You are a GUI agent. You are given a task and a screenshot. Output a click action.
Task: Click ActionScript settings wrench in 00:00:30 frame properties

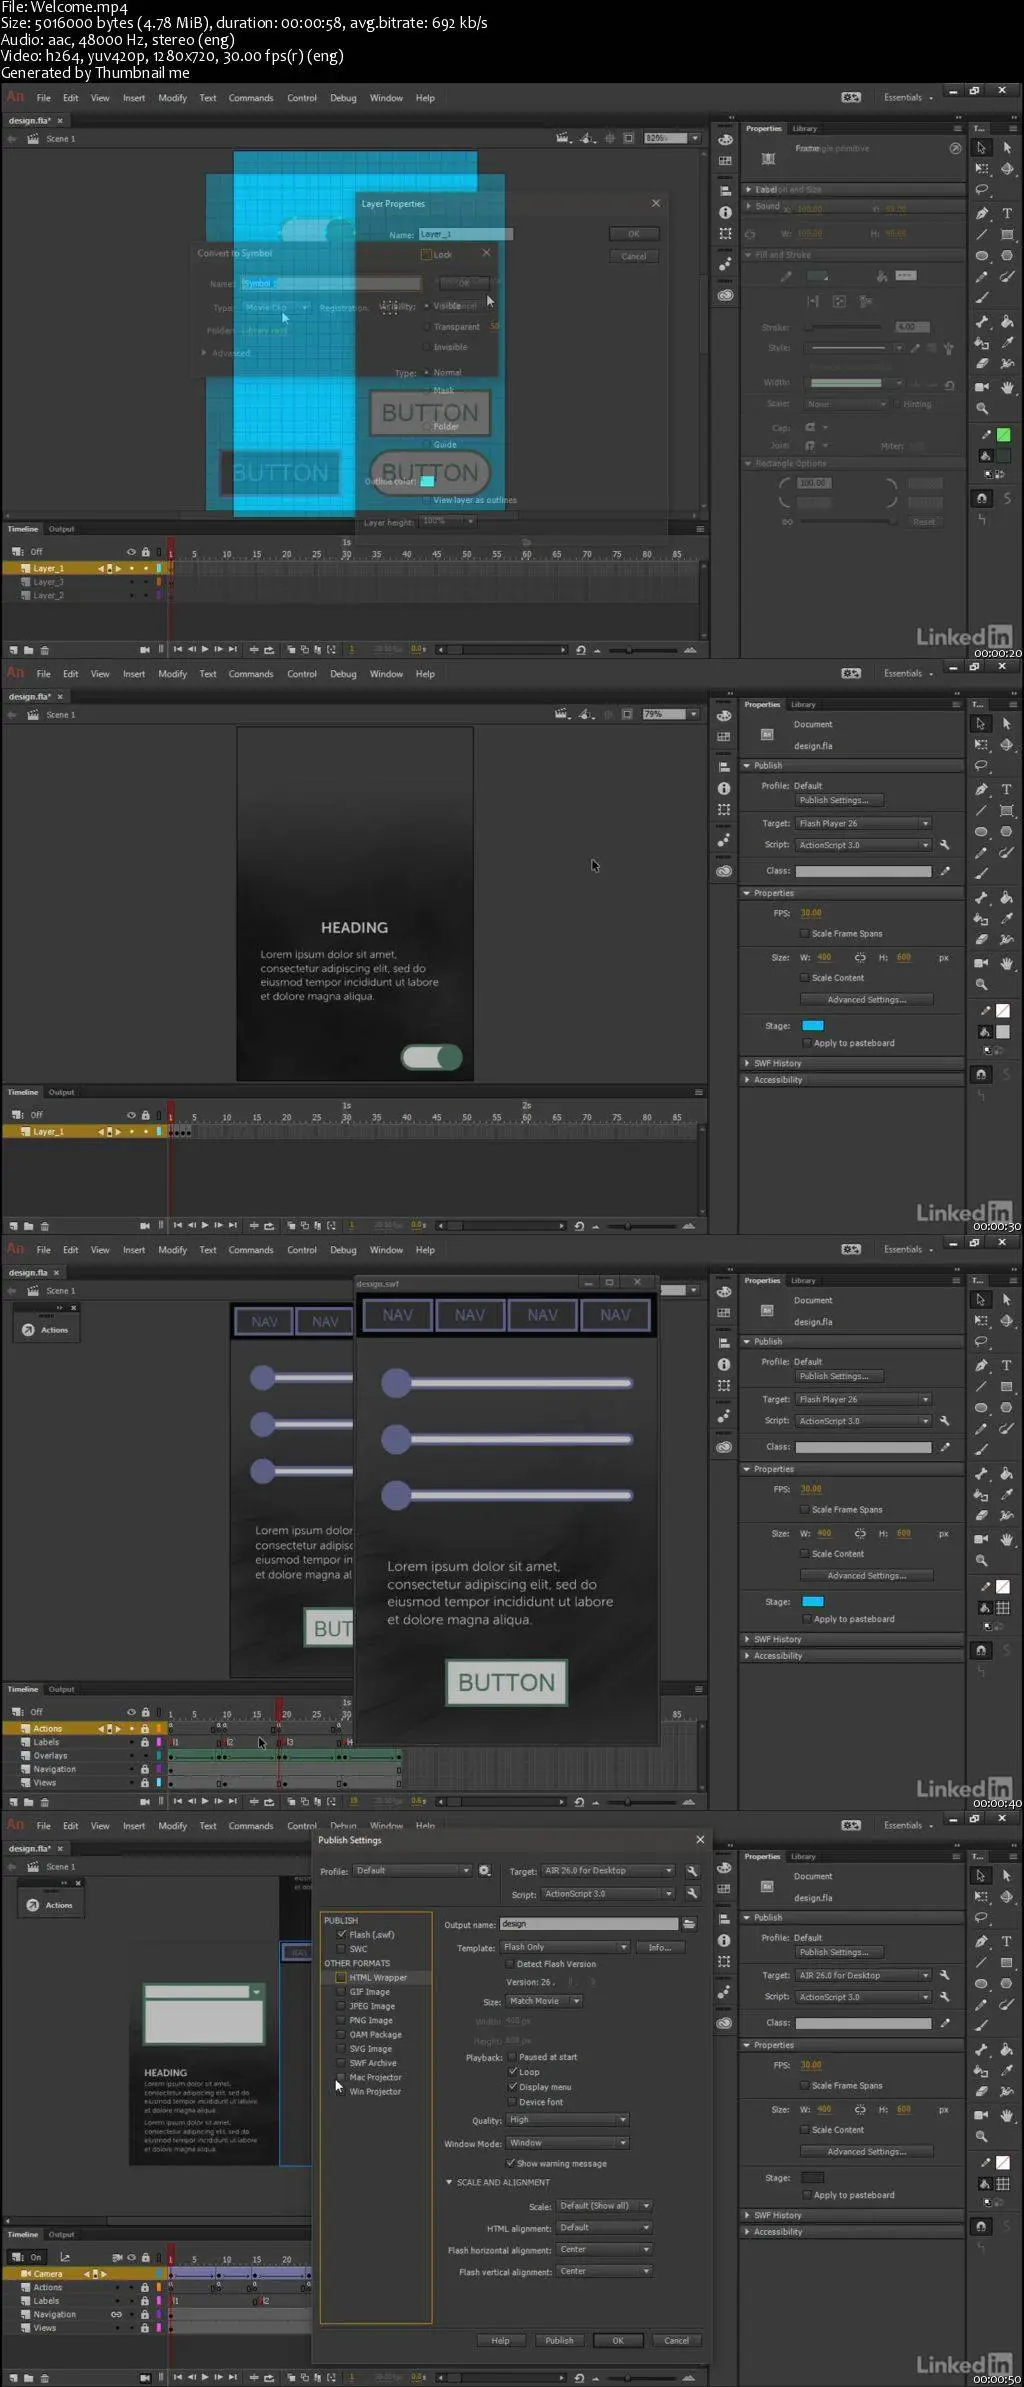click(944, 845)
